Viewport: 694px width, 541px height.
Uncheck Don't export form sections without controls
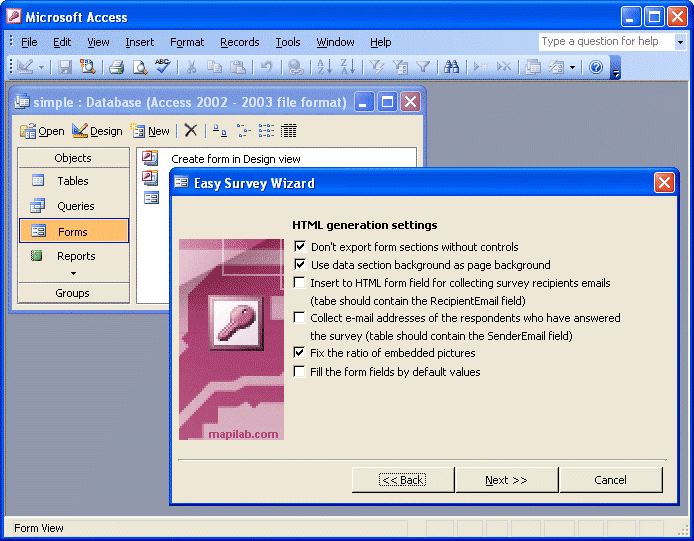[x=300, y=247]
